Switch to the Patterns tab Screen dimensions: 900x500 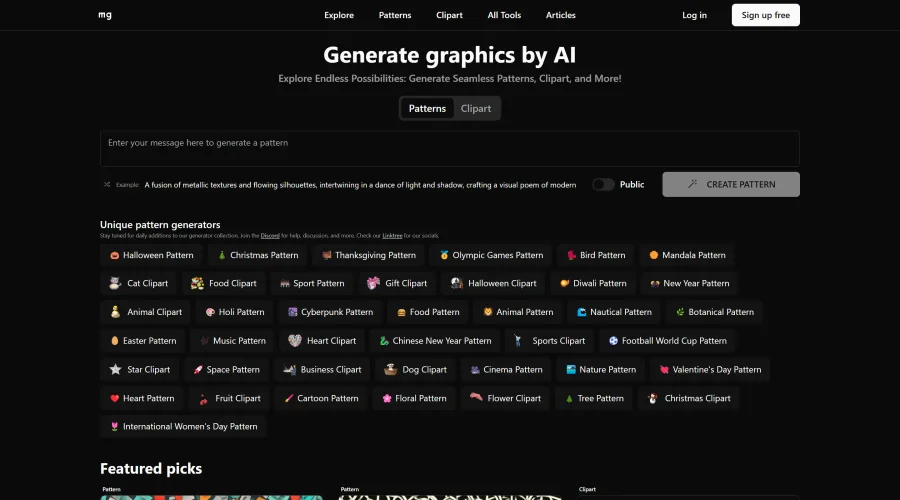427,108
